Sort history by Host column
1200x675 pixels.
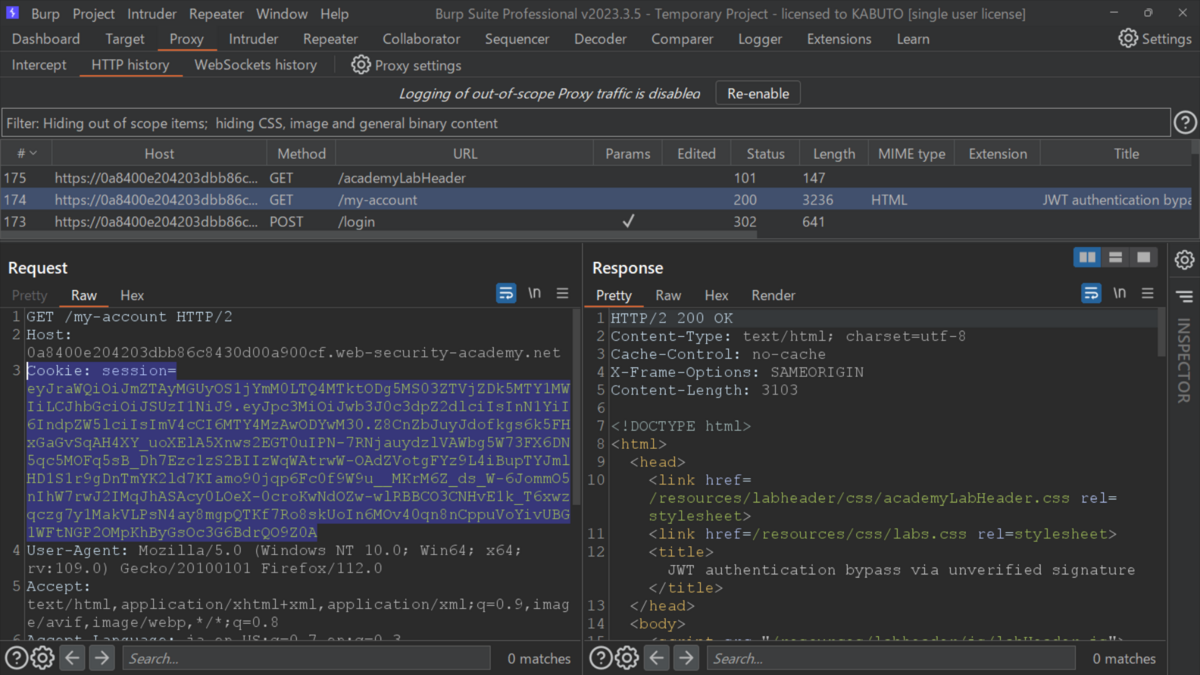159,153
